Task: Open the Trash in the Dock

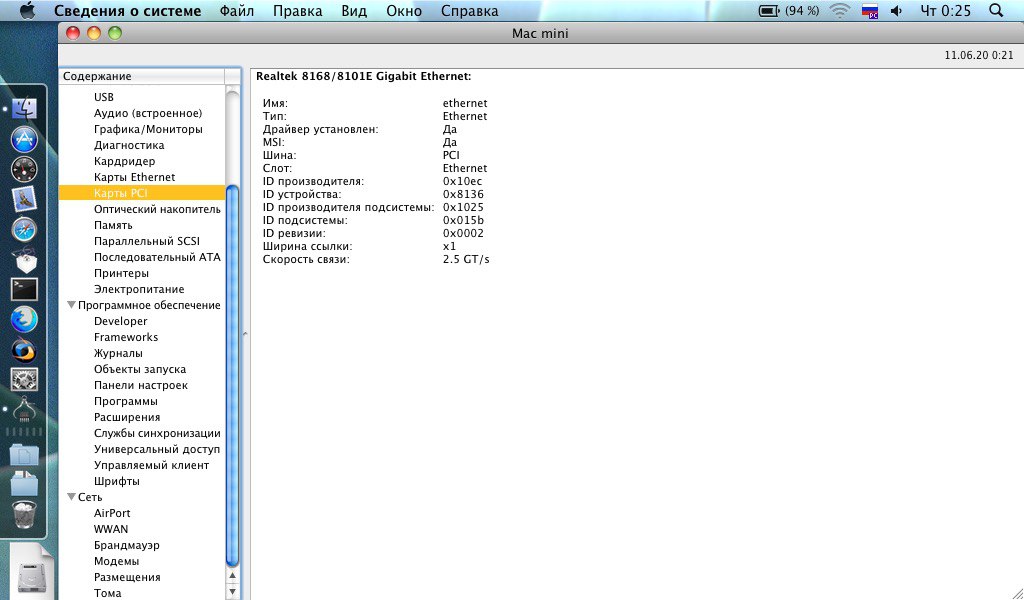Action: (x=25, y=514)
